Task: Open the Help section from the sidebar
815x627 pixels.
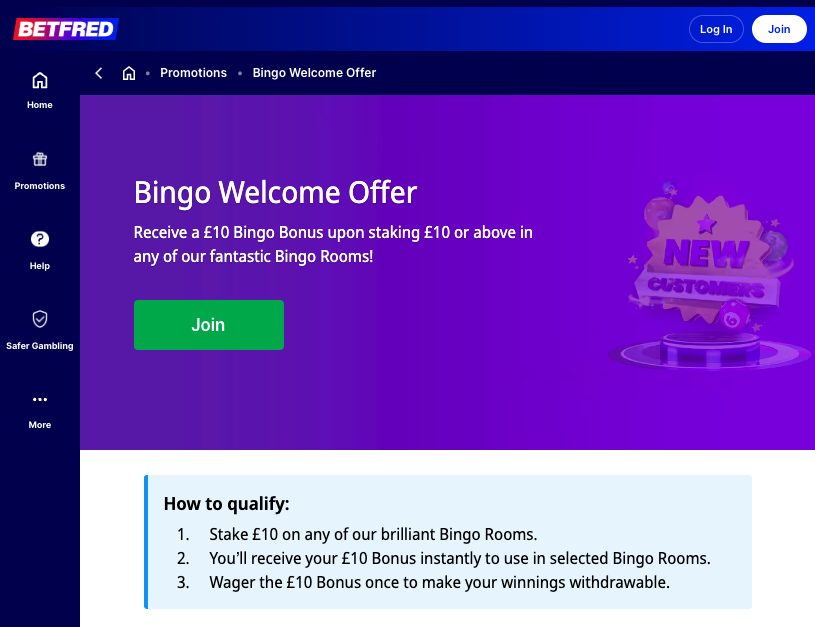Action: 39,265
